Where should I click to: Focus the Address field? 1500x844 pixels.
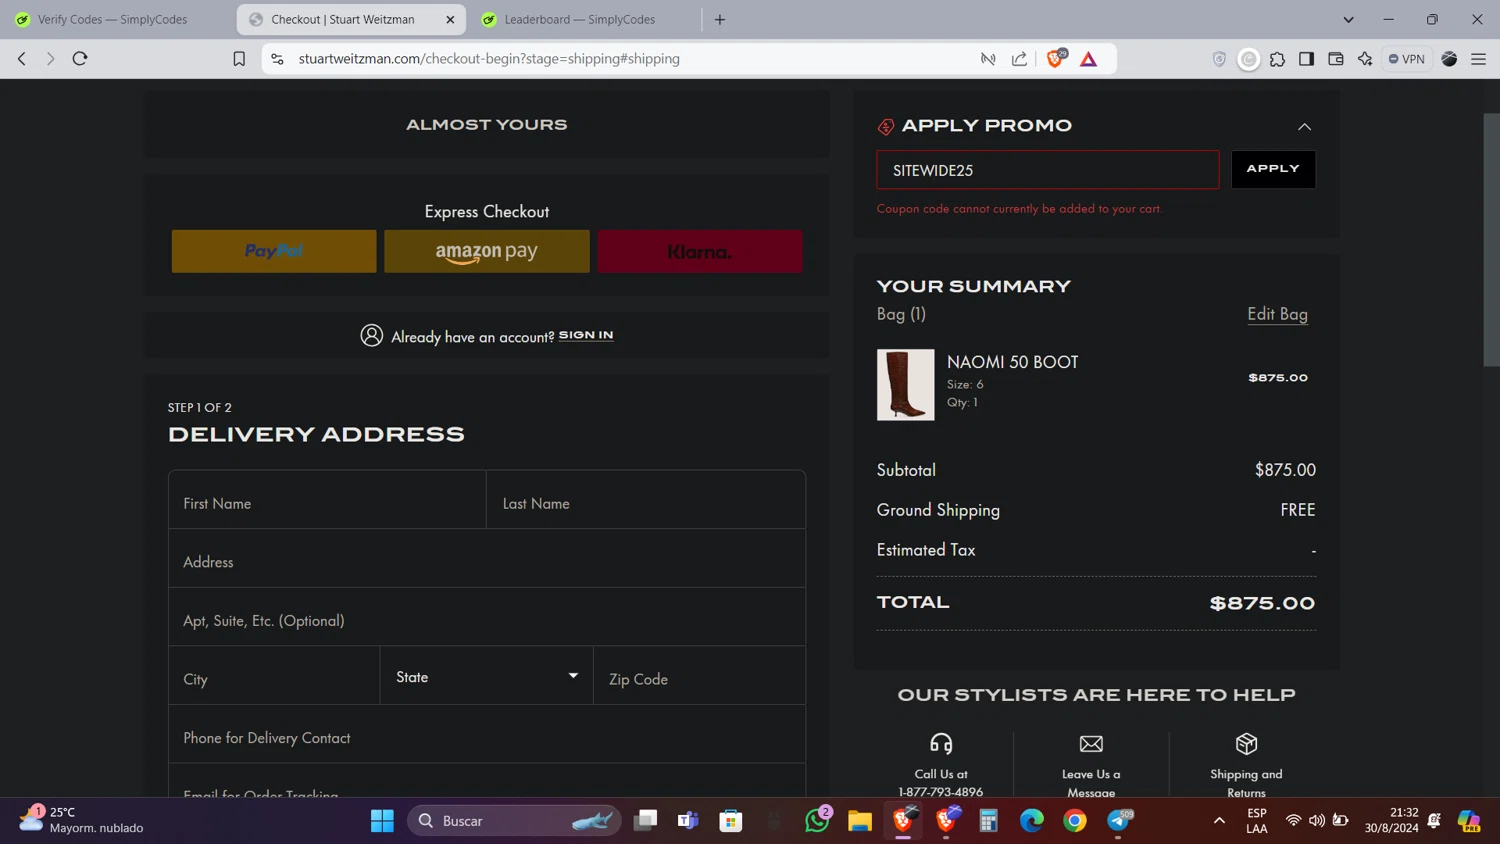pyautogui.click(x=487, y=558)
